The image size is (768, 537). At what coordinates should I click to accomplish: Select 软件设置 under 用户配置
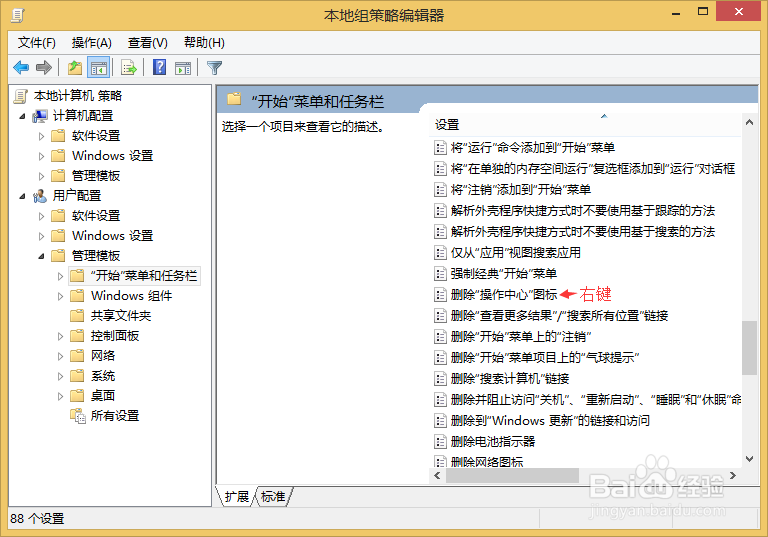click(96, 216)
